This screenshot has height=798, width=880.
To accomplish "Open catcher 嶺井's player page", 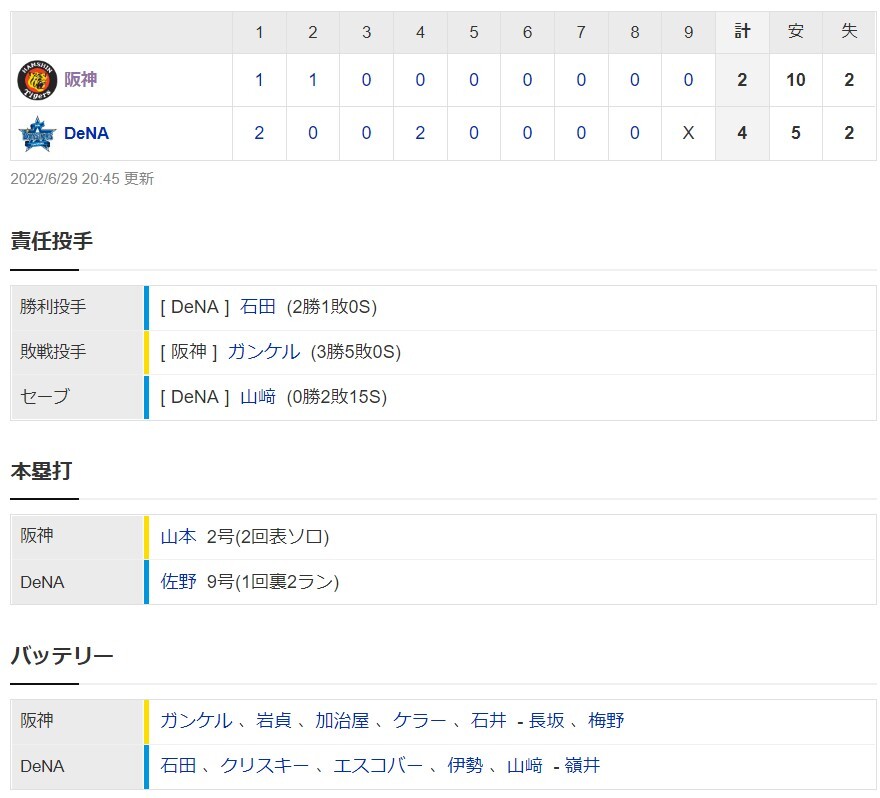I will click(x=582, y=766).
